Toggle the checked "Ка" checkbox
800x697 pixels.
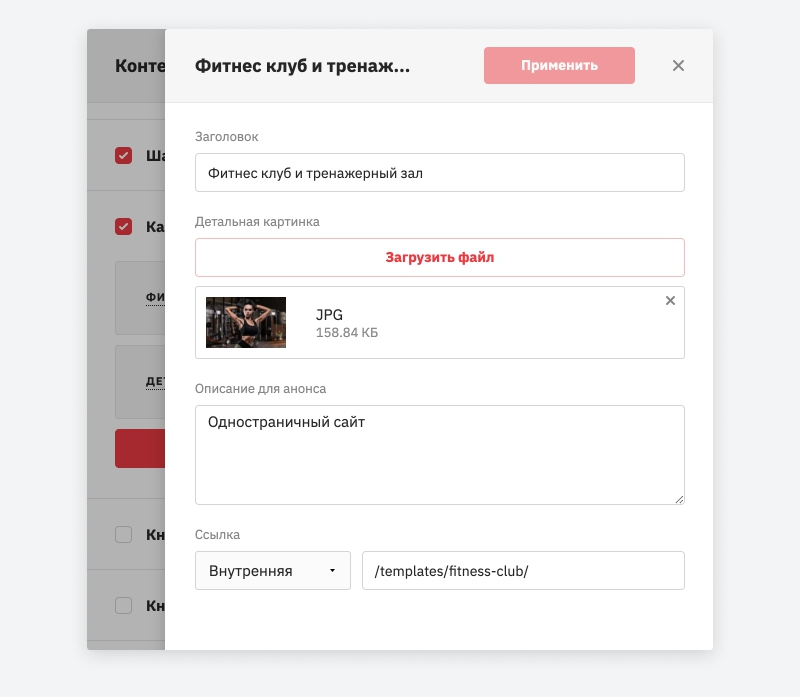click(x=124, y=227)
